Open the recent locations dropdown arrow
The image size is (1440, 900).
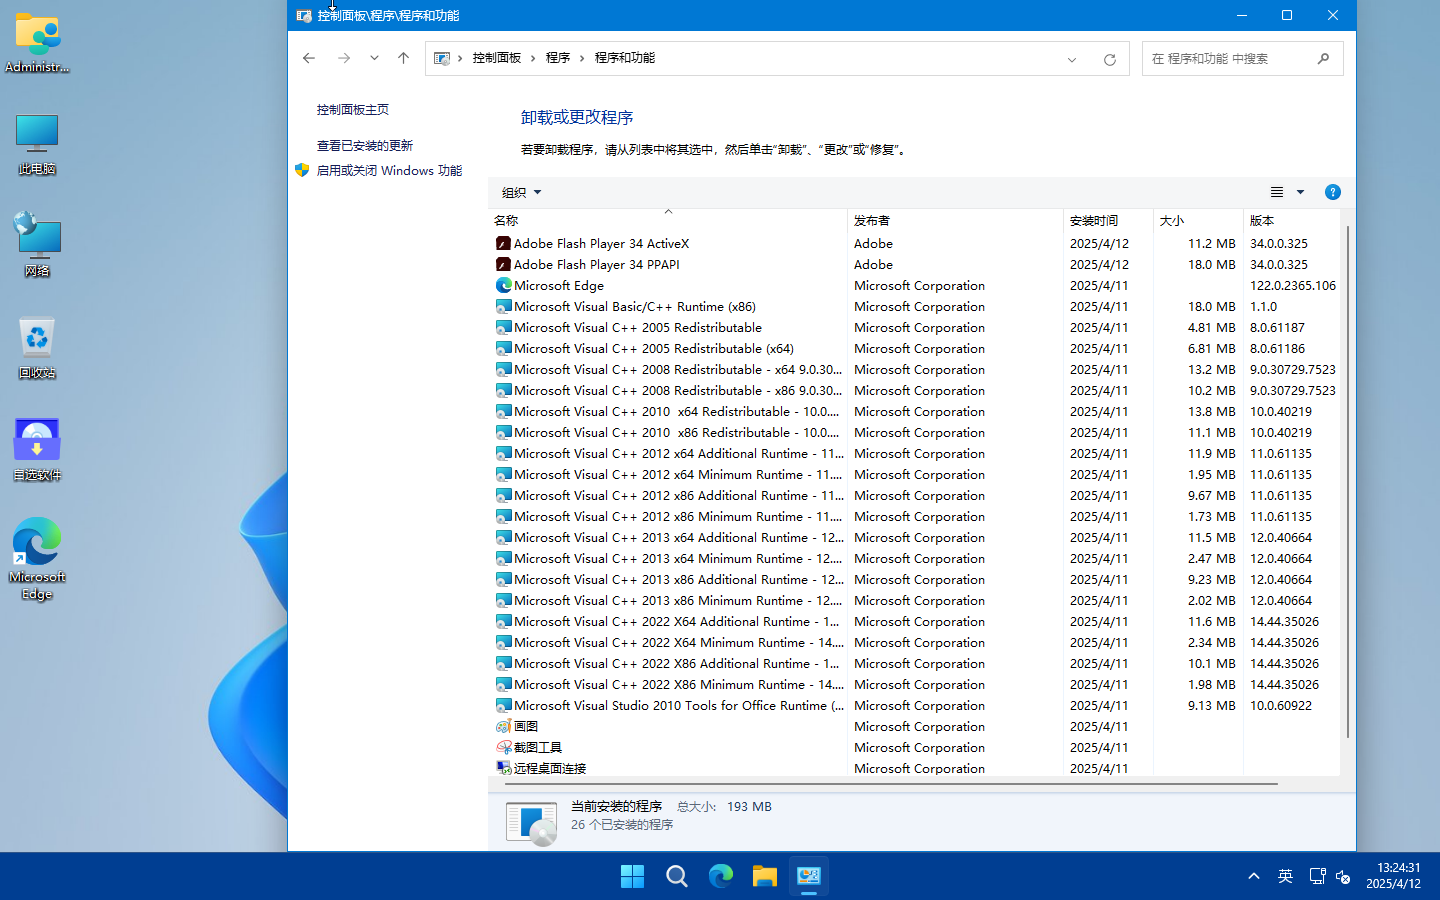coord(374,58)
